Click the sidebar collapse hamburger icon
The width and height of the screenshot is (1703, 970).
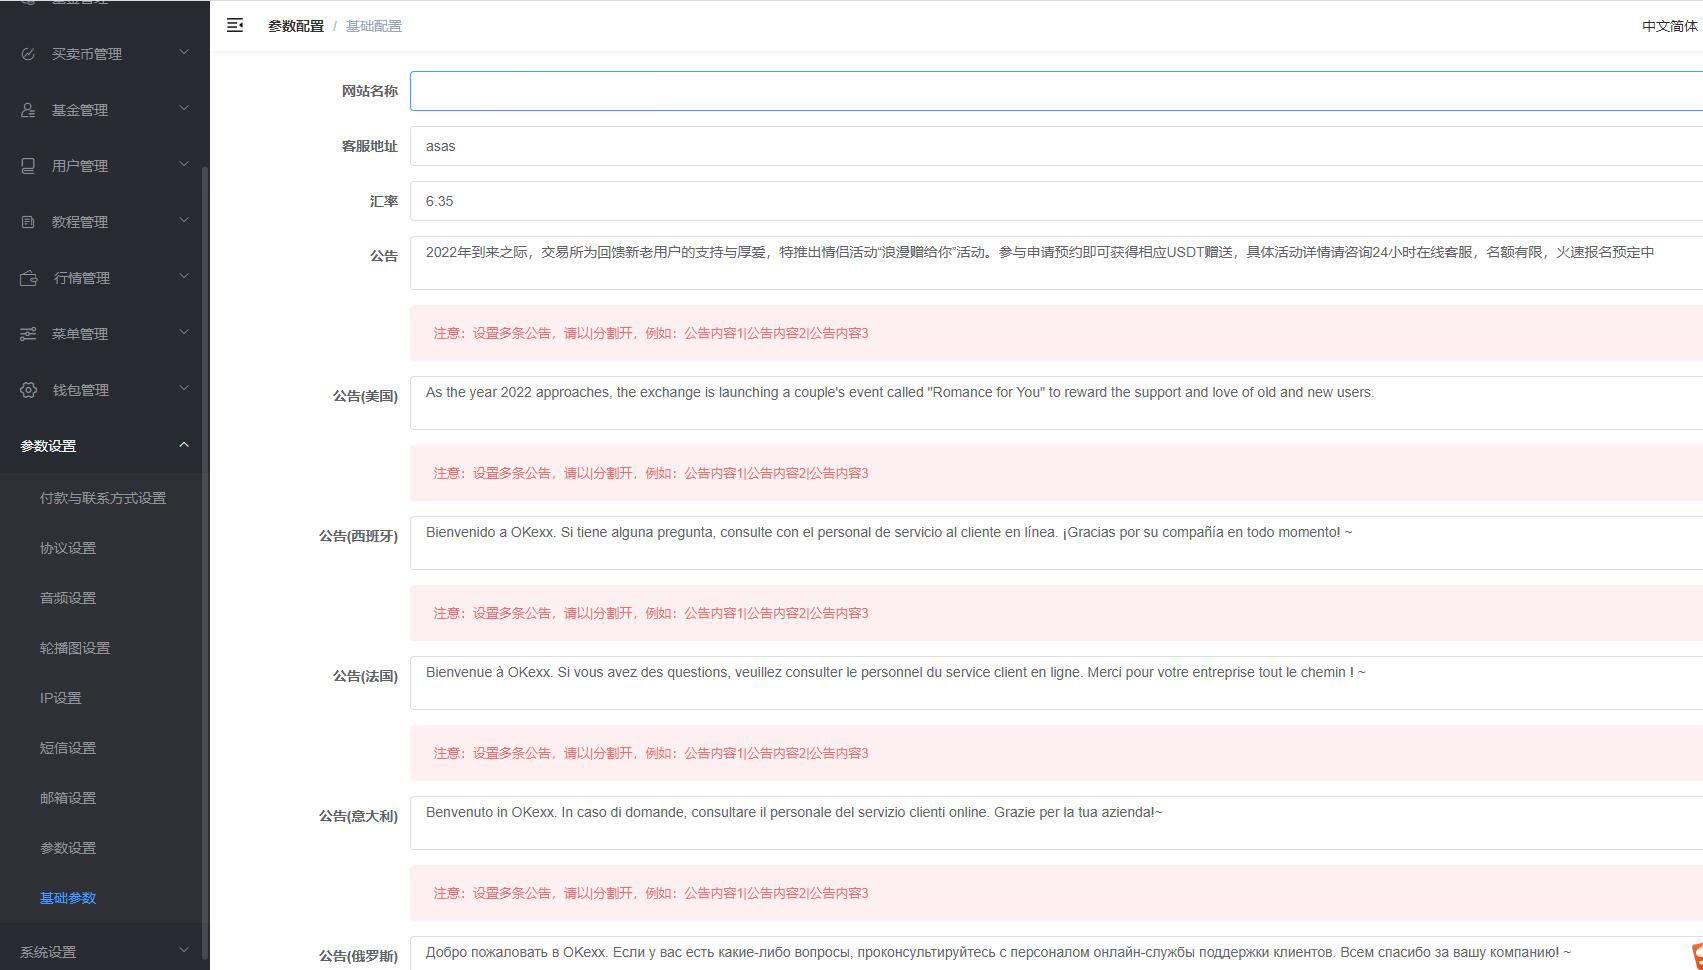click(235, 25)
